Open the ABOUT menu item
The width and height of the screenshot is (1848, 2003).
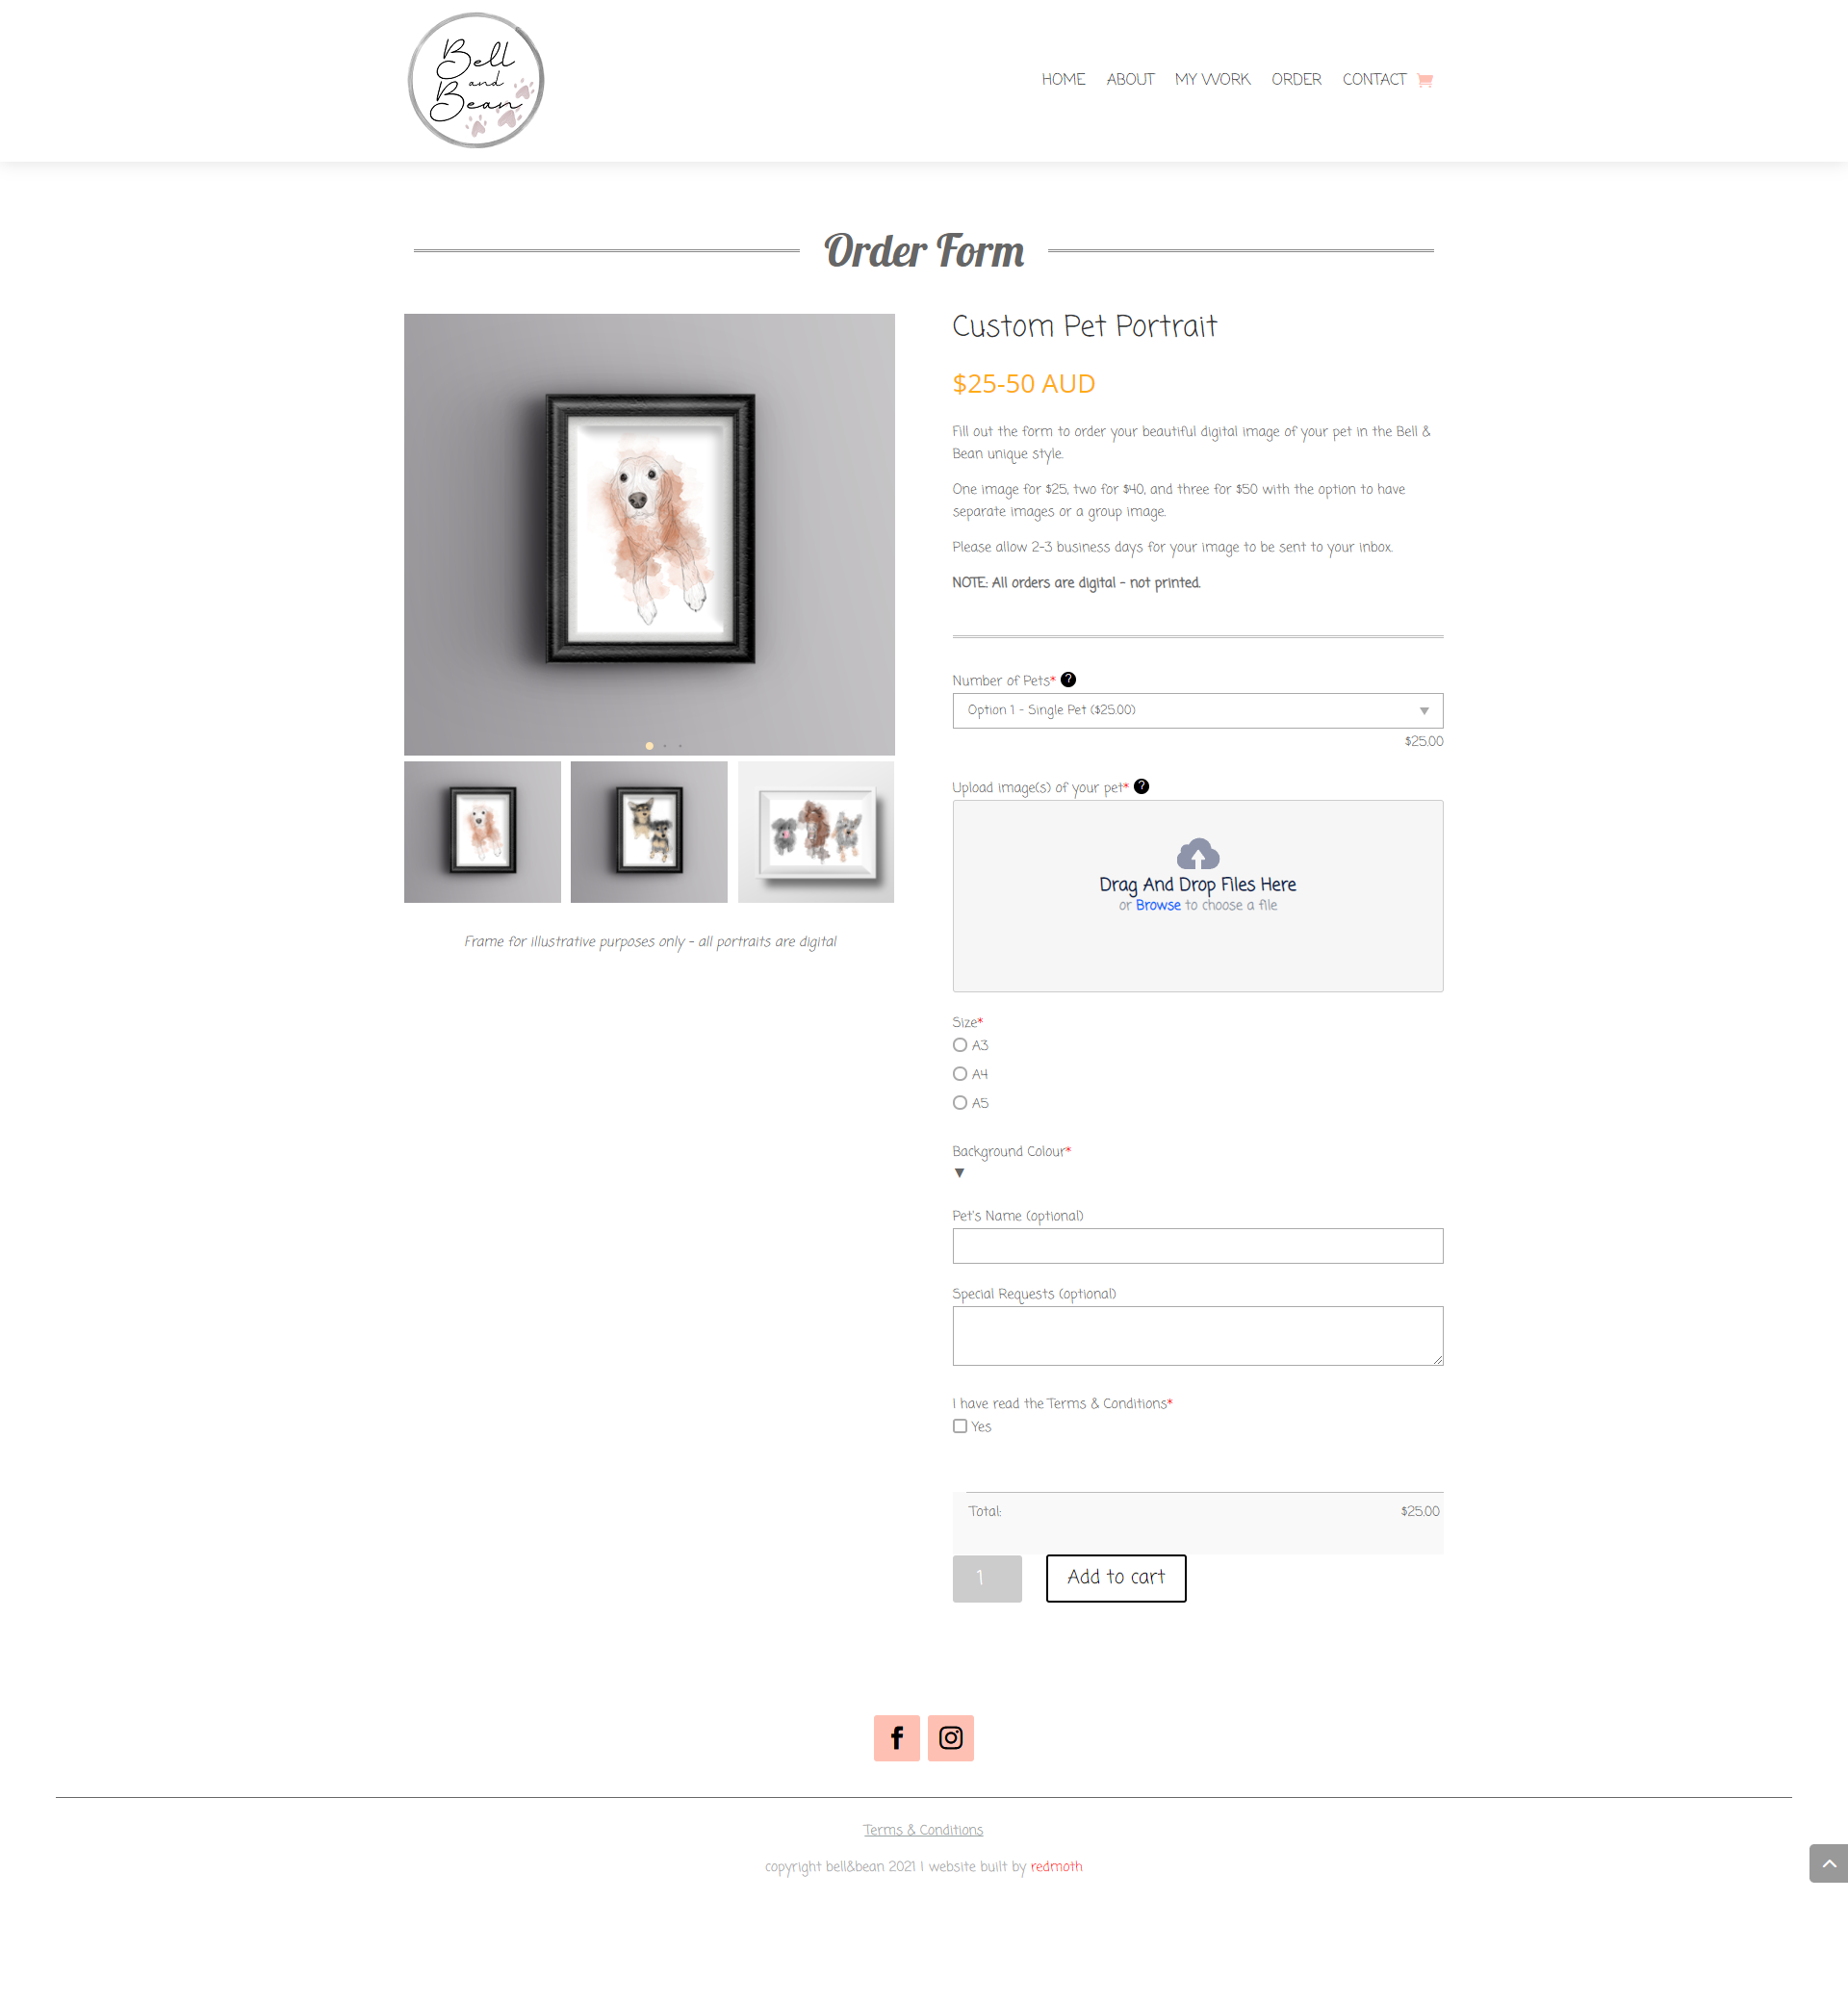(1130, 79)
